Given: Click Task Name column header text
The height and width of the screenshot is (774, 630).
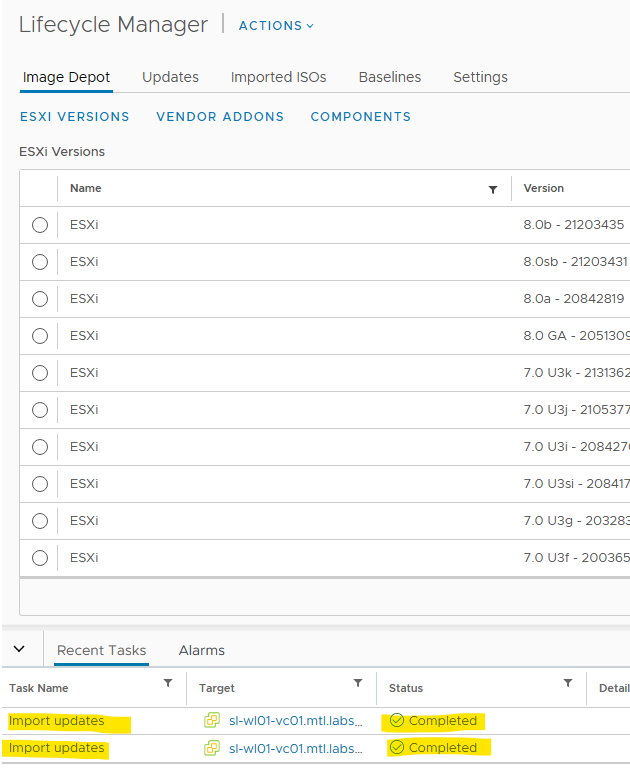Looking at the screenshot, I should click(x=39, y=688).
